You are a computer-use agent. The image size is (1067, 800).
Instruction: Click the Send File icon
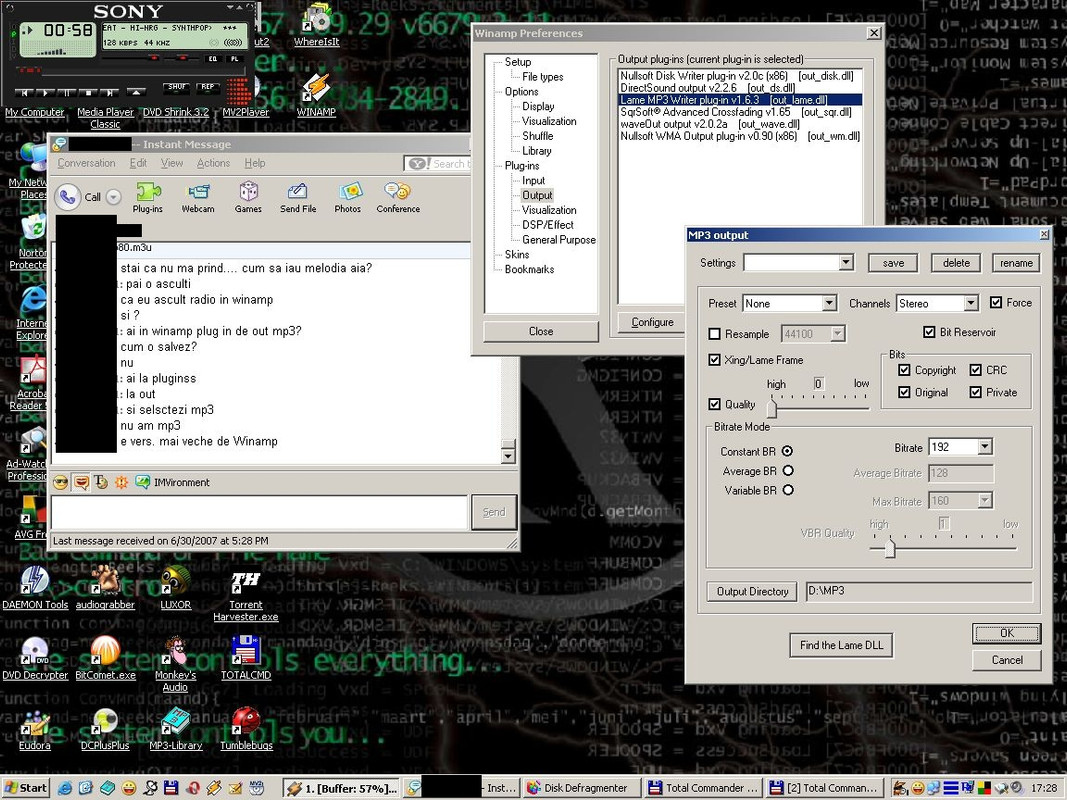(298, 197)
